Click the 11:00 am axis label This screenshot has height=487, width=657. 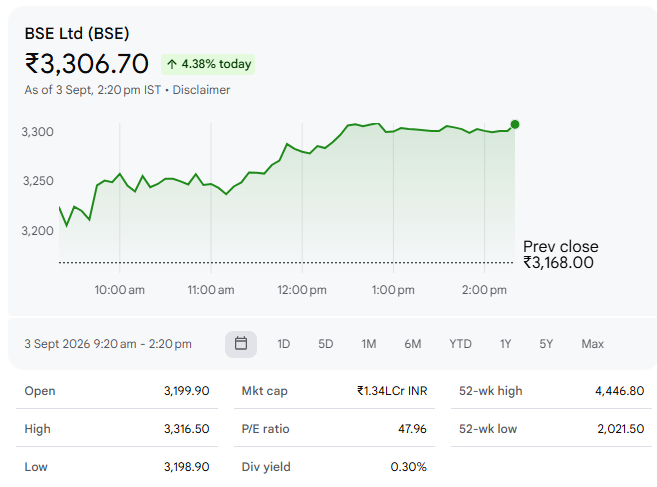(x=211, y=290)
